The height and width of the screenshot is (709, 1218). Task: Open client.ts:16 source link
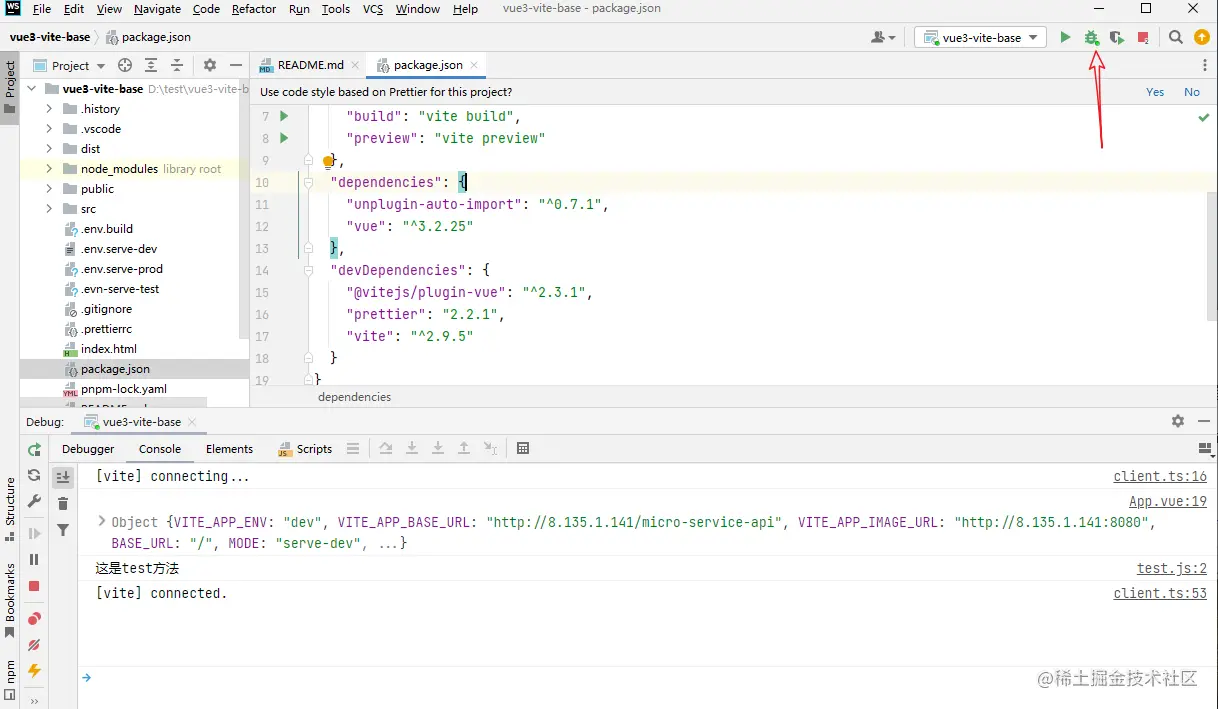click(x=1160, y=477)
